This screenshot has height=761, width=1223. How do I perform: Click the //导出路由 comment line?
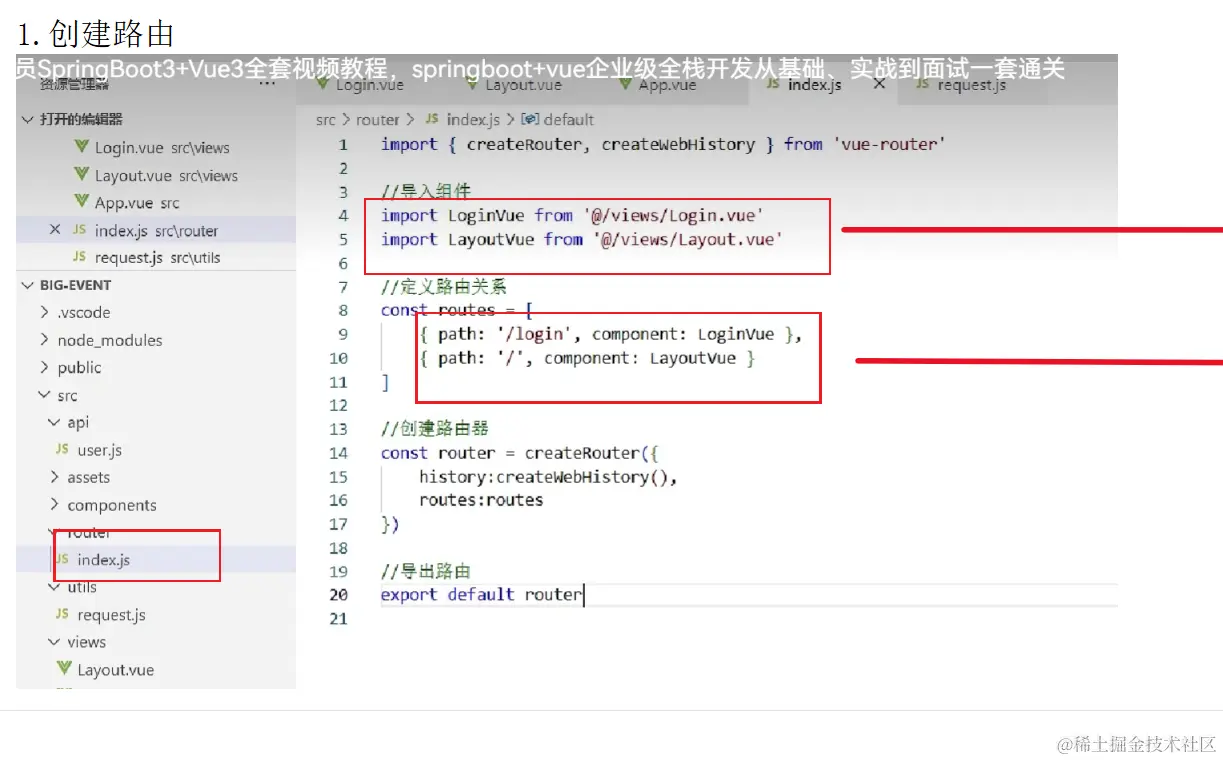point(426,572)
